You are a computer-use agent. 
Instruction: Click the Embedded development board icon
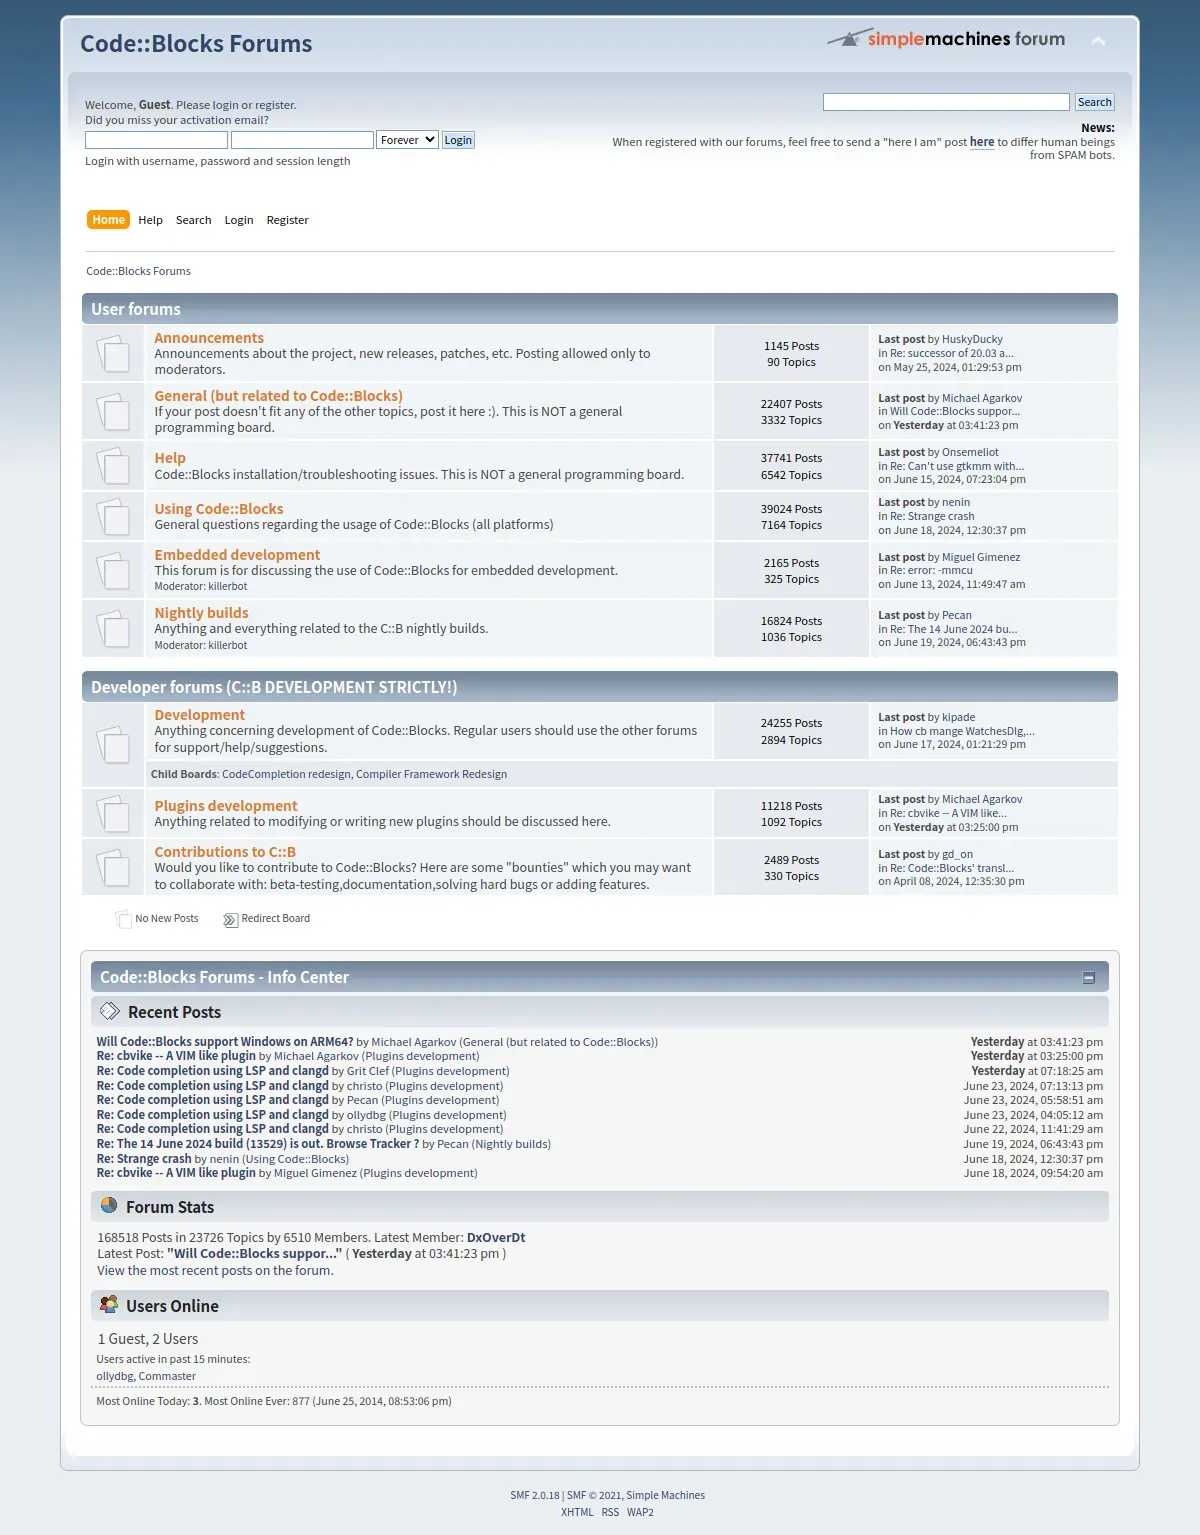click(113, 570)
